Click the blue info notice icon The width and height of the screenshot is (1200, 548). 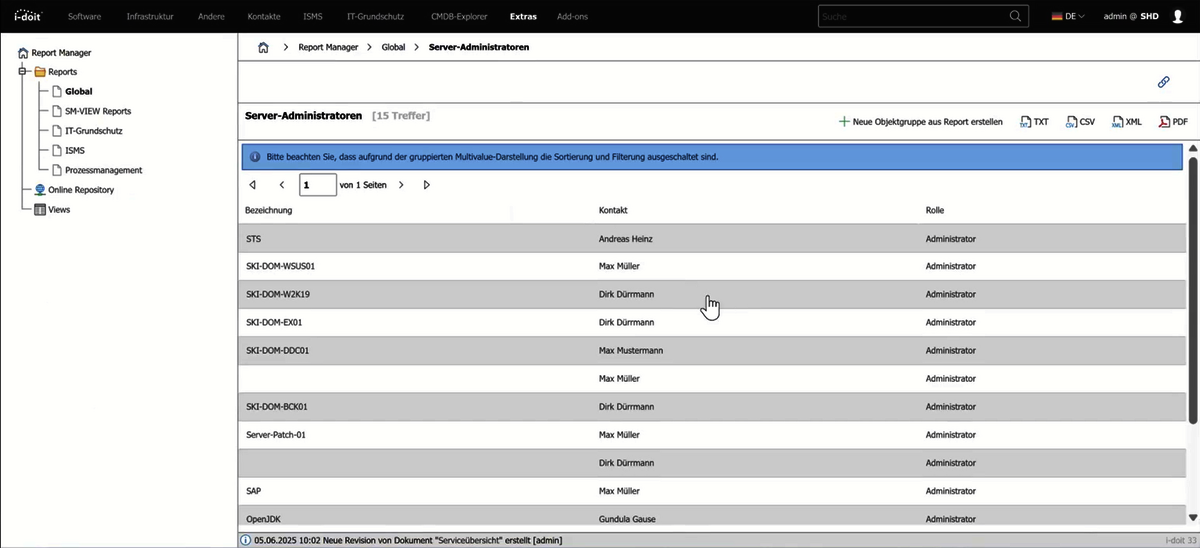(255, 157)
